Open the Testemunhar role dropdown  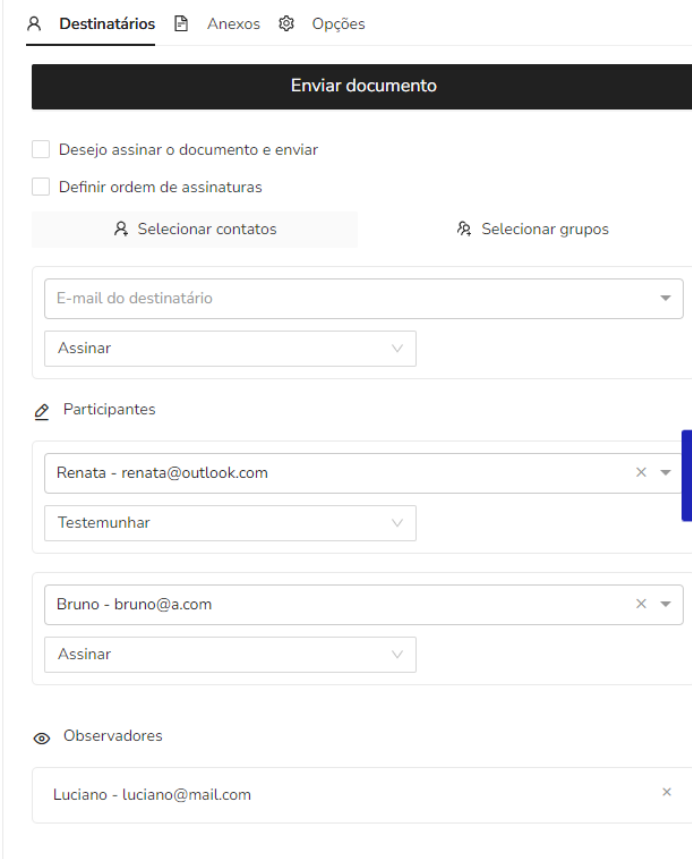click(x=230, y=523)
